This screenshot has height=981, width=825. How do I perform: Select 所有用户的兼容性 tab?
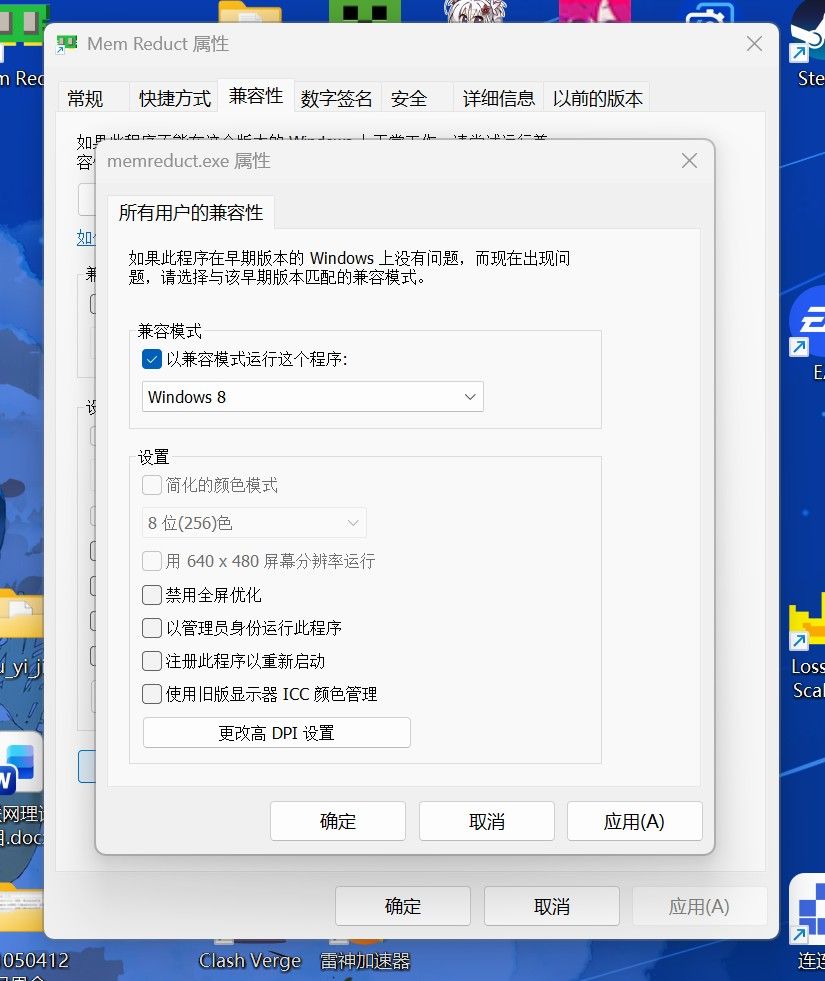tap(191, 213)
